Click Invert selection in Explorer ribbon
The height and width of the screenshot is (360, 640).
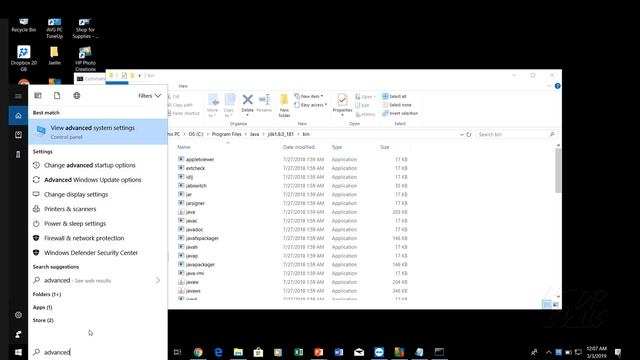point(400,113)
